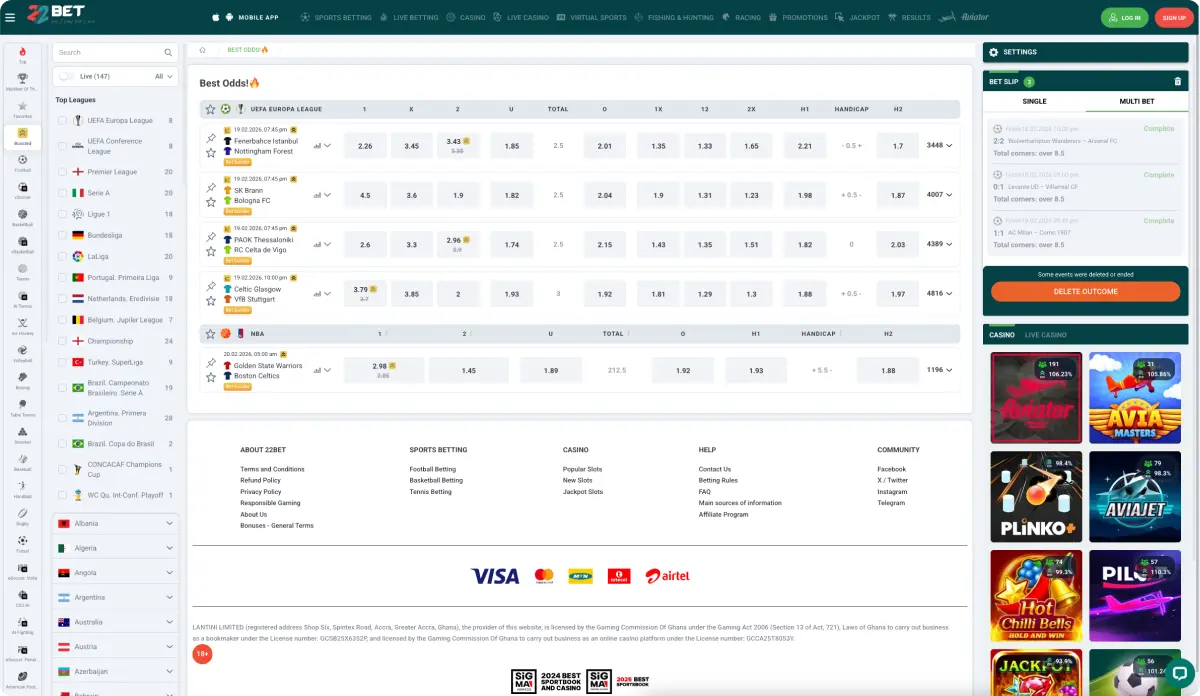The width and height of the screenshot is (1200, 696).
Task: Go to the home breadcrumb icon
Action: click(203, 49)
